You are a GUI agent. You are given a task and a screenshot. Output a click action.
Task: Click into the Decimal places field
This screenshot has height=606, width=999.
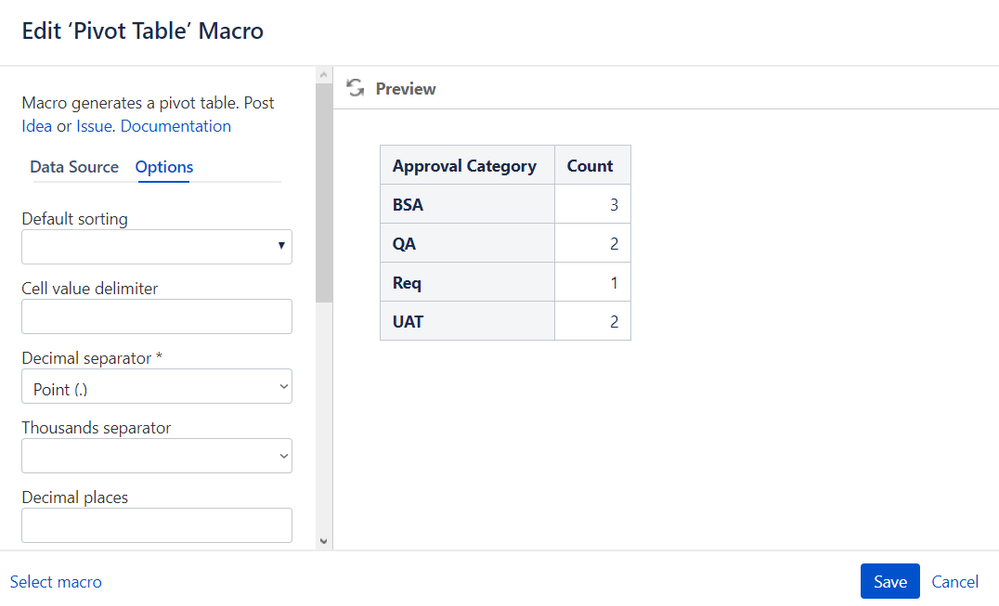coord(157,525)
